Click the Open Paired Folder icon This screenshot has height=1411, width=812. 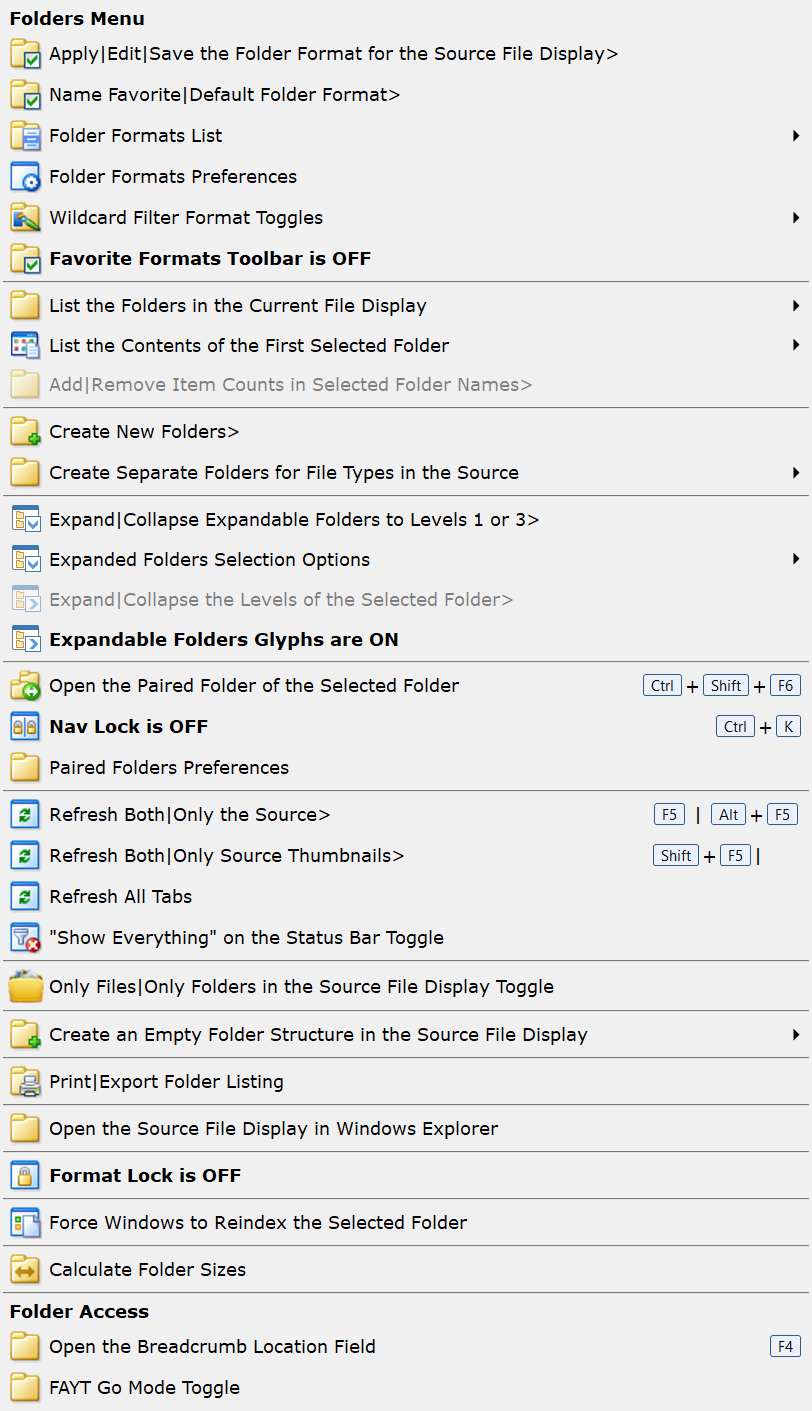pyautogui.click(x=24, y=686)
